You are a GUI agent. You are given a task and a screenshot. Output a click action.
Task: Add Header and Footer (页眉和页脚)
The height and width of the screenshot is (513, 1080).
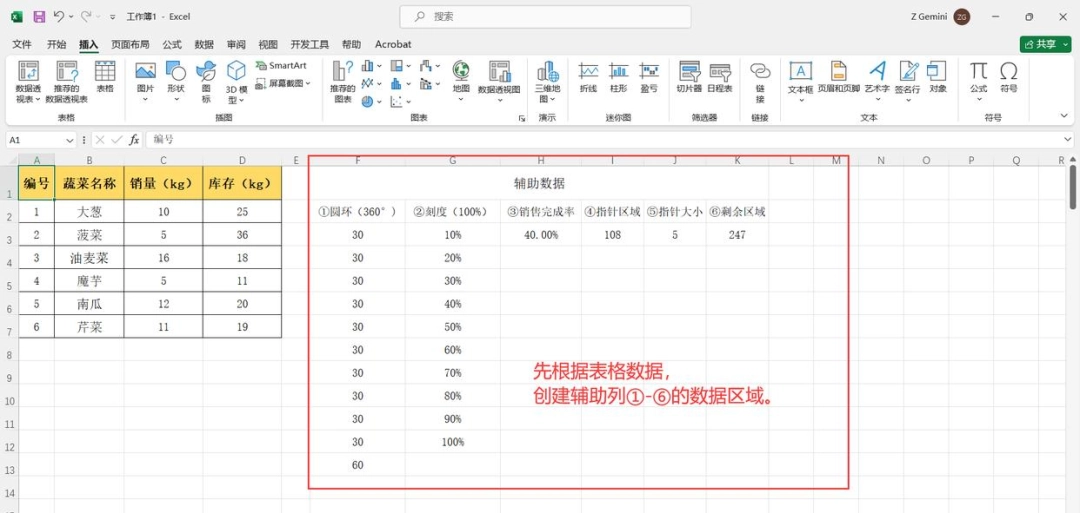tap(839, 77)
